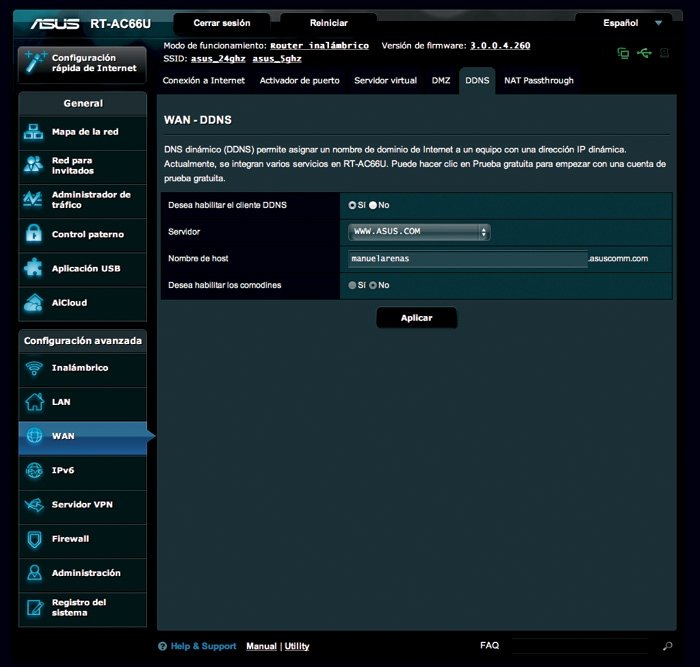Viewport: 700px width, 667px height.
Task: Select the DDNS tab
Action: pos(477,80)
